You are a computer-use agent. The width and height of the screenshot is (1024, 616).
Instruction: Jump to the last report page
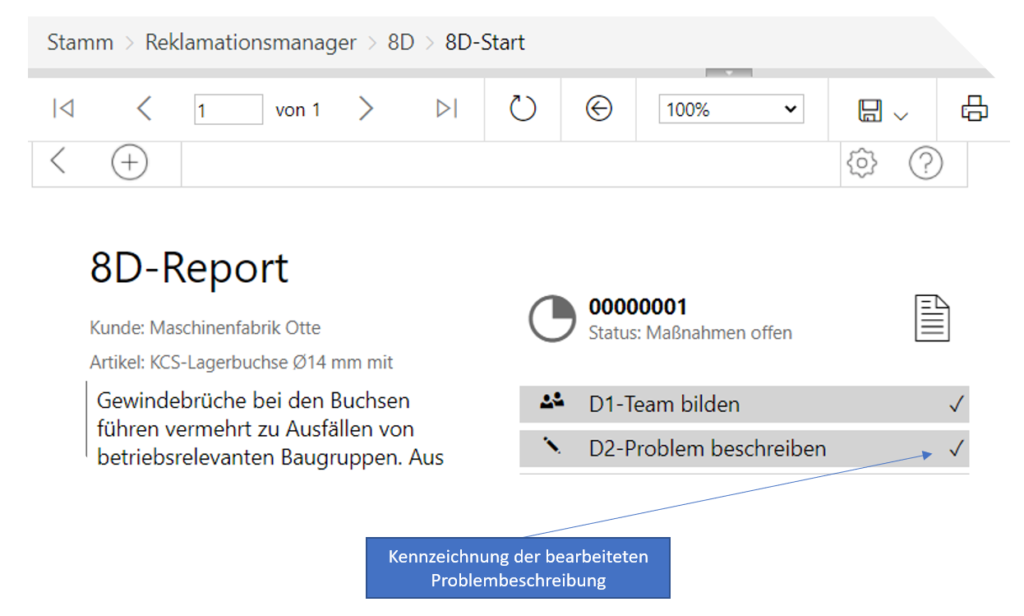click(447, 108)
